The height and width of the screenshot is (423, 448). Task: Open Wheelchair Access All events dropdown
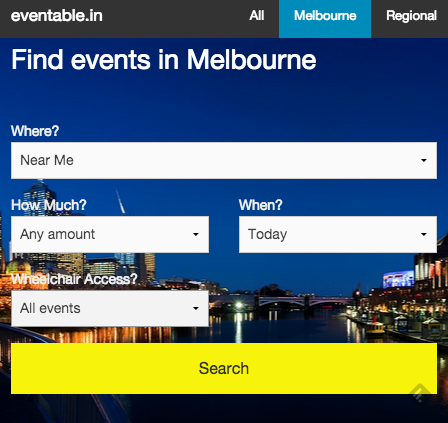pyautogui.click(x=110, y=308)
